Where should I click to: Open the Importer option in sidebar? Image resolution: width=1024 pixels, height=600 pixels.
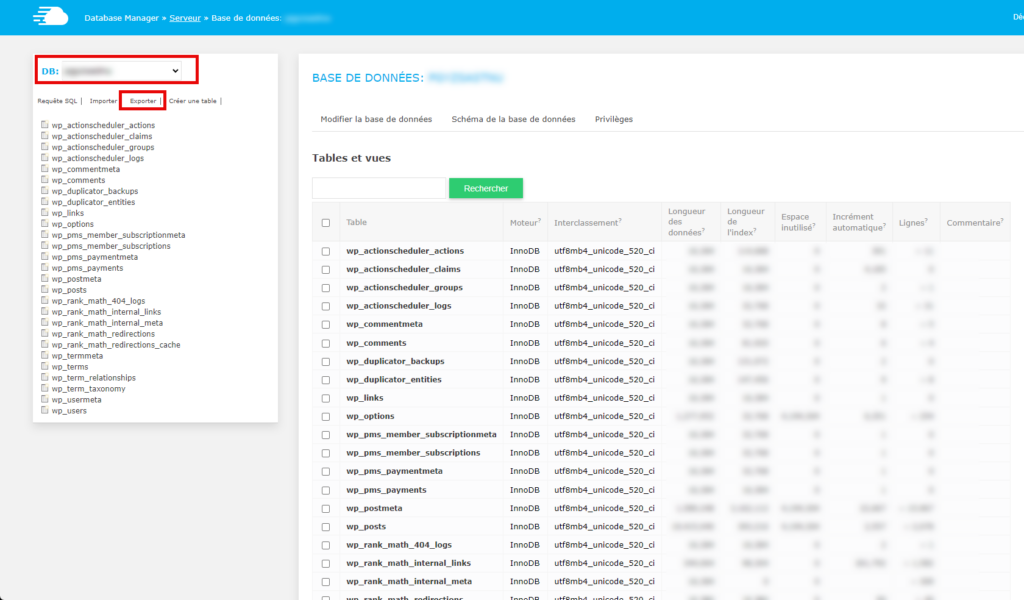pos(103,101)
